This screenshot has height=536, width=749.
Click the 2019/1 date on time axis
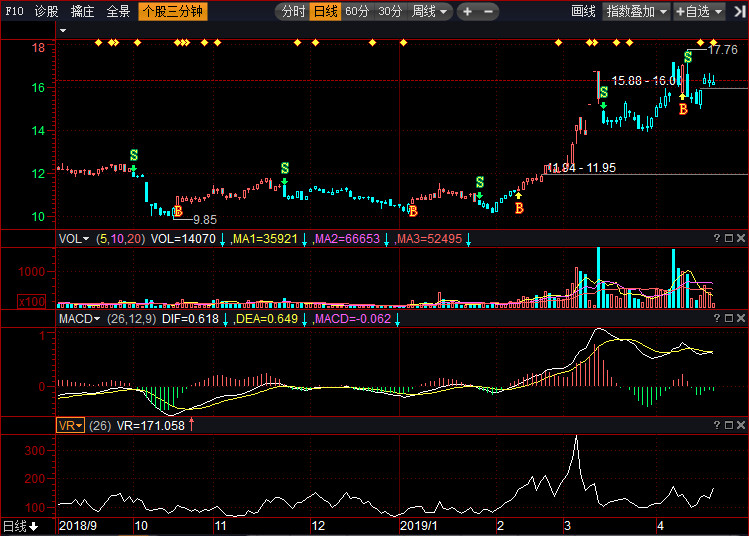tap(420, 525)
